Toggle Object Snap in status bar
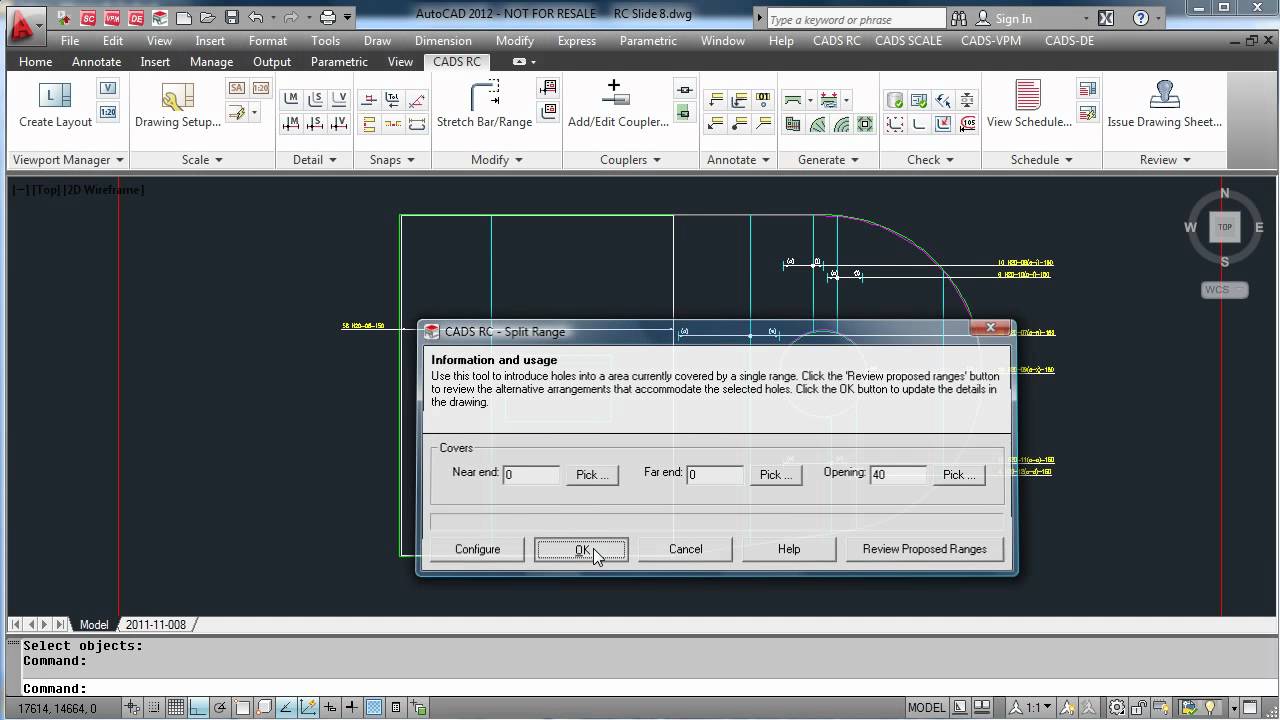Viewport: 1280px width, 720px height. pos(242,708)
